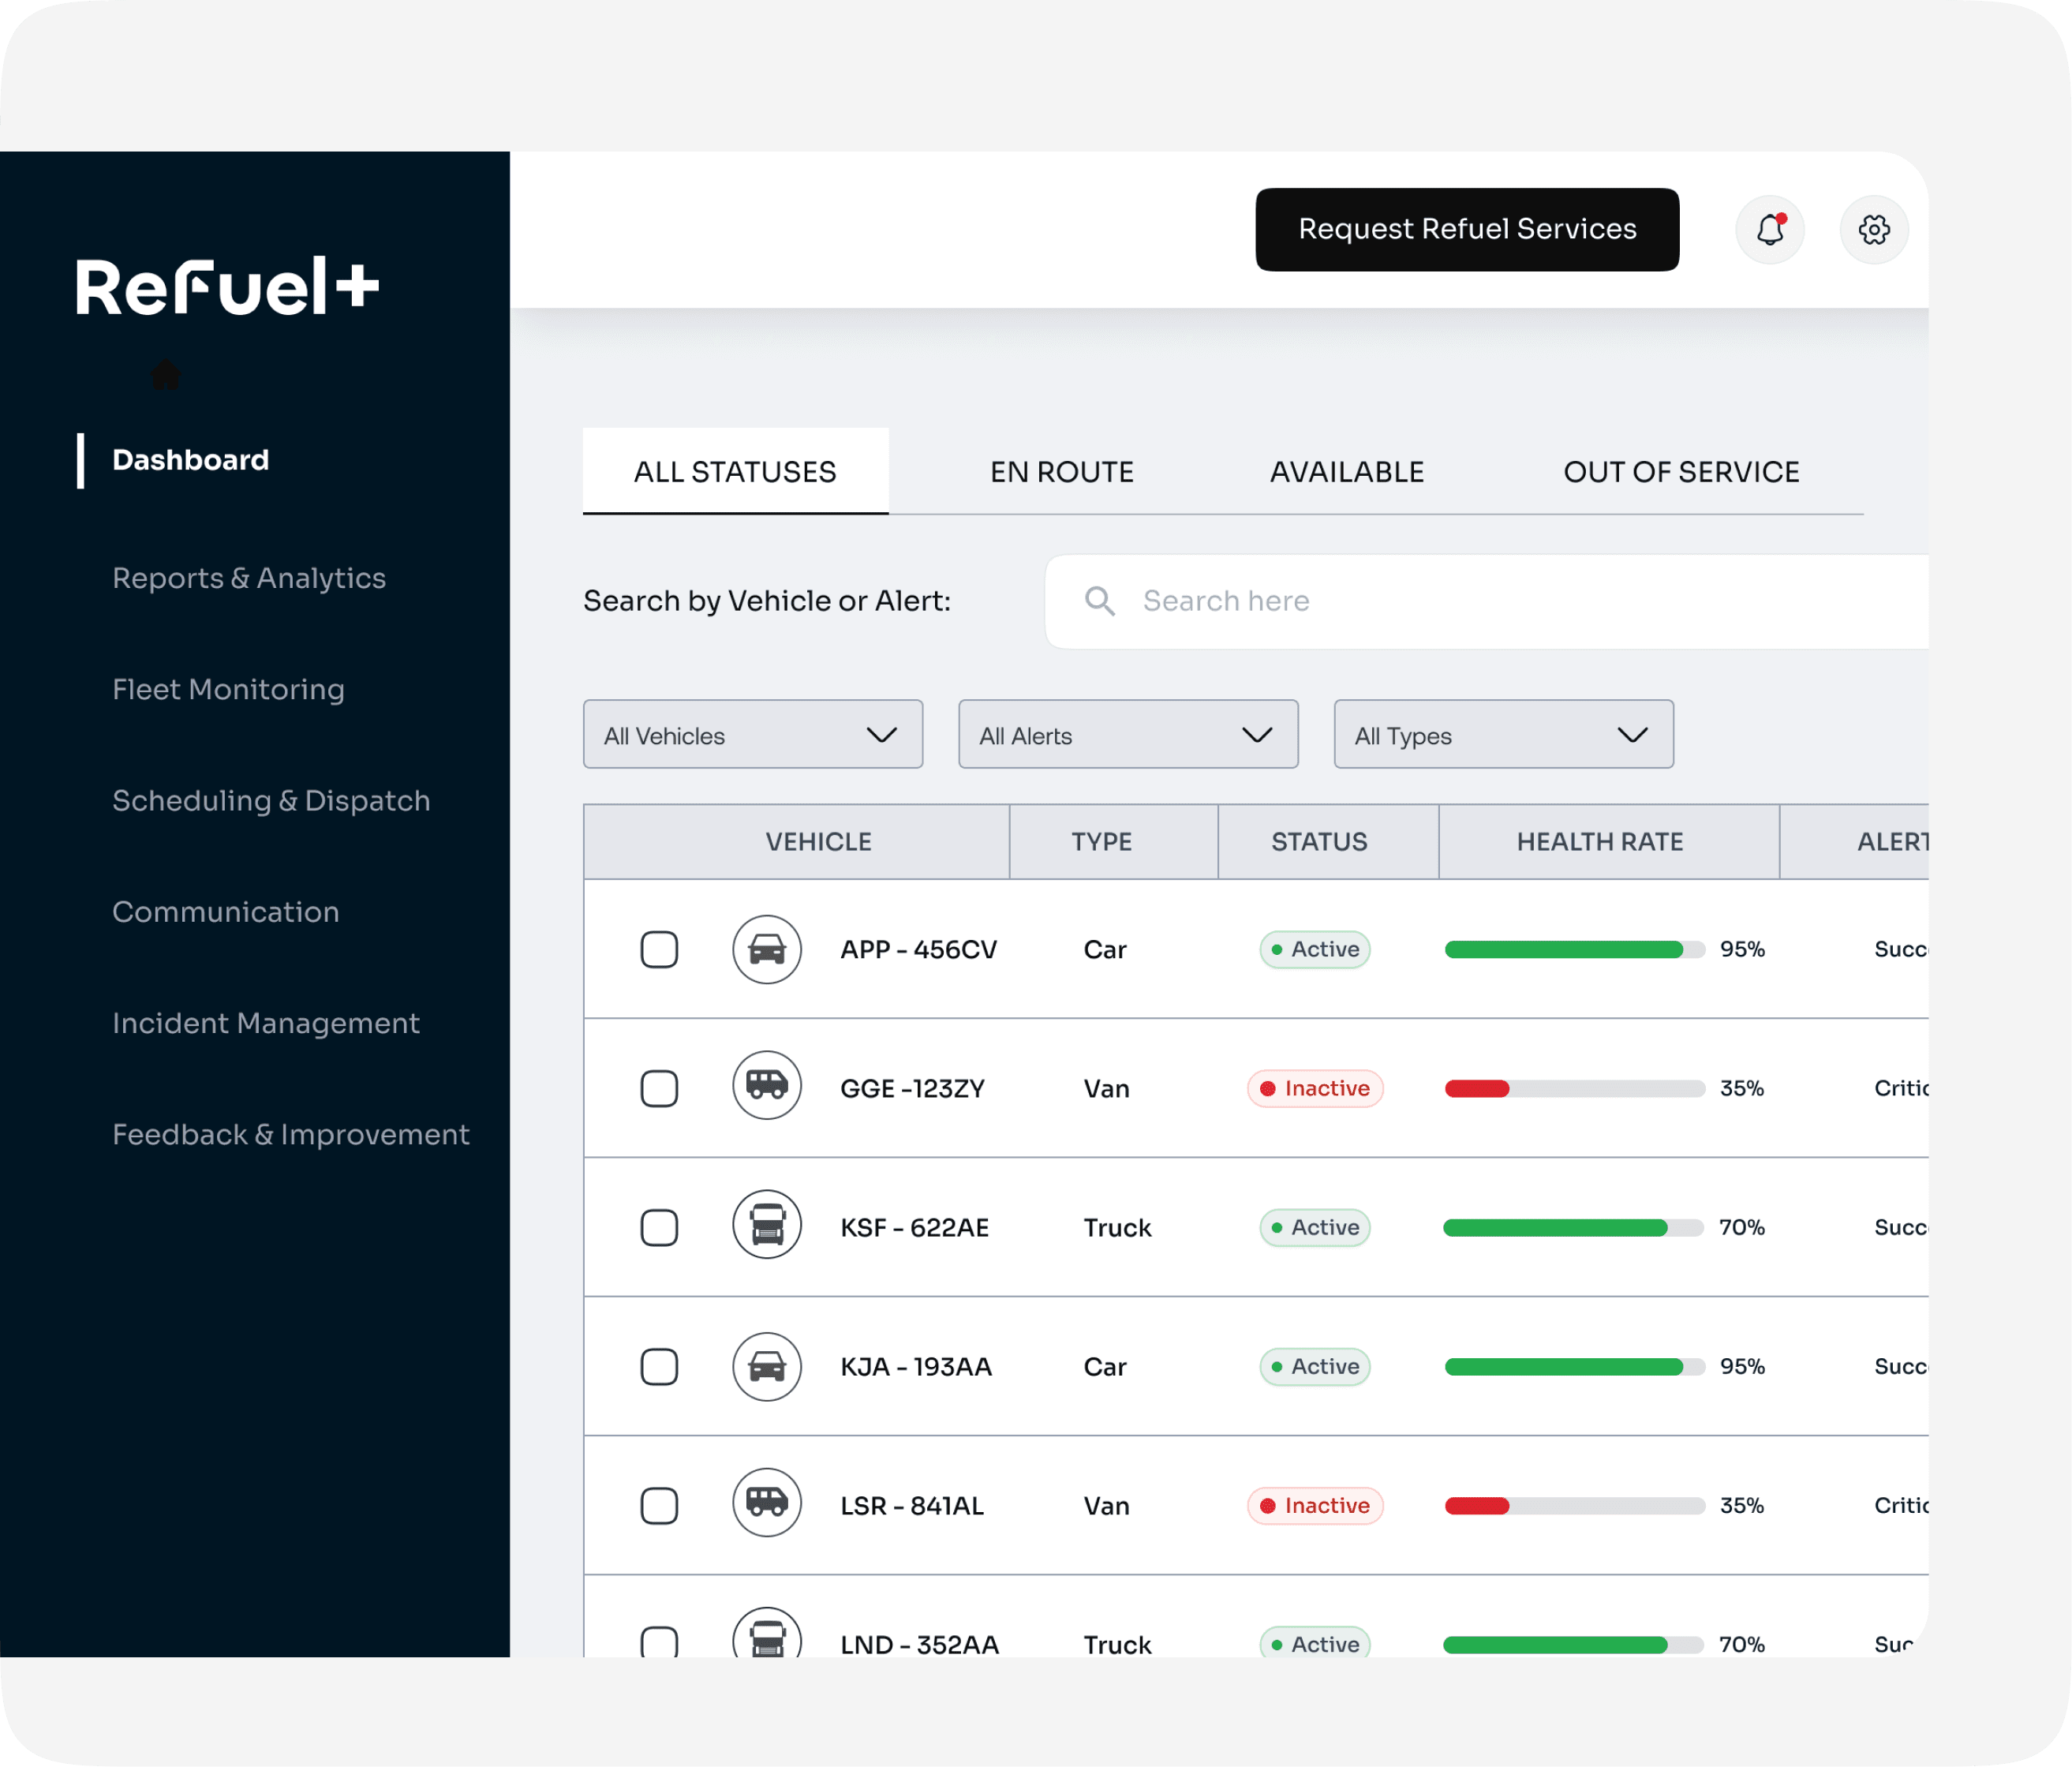Click the van icon for LSR - 841AL
Viewport: 2072px width, 1767px height.
767,1502
